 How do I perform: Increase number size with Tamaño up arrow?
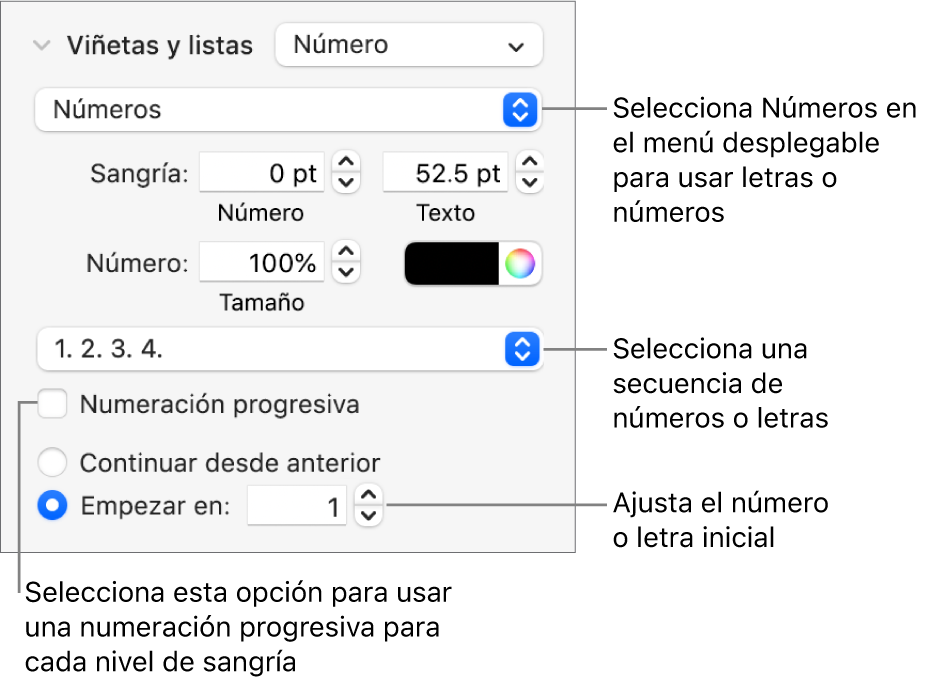[346, 253]
